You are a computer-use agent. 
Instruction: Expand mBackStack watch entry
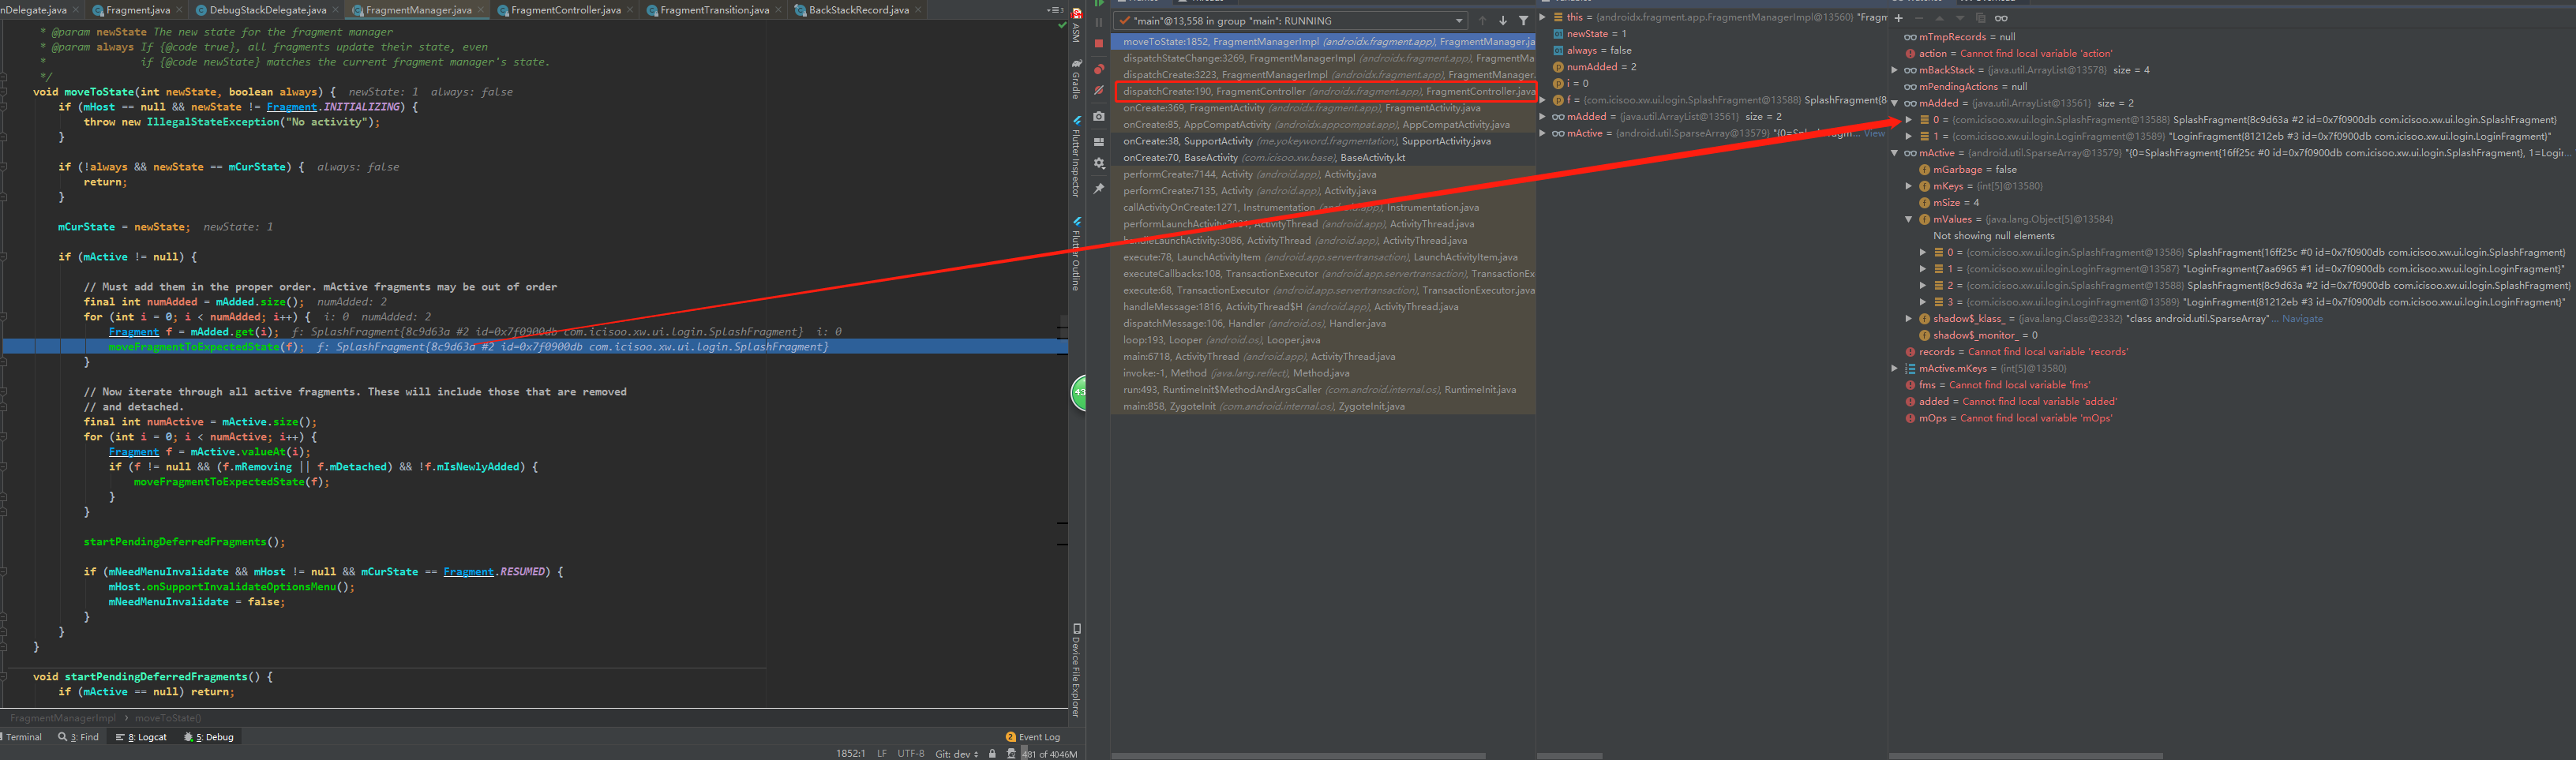[x=1895, y=70]
